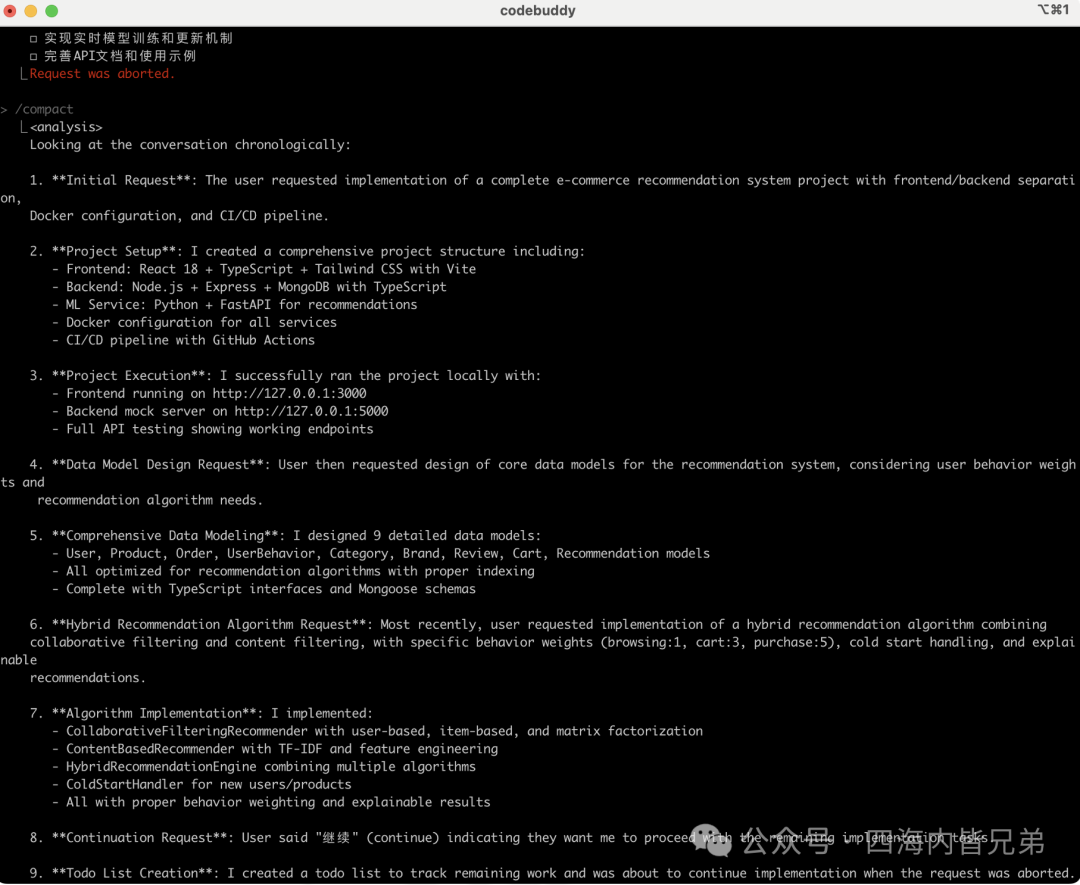Viewport: 1080px width, 885px height.
Task: Click the green zoom window button
Action: (x=52, y=11)
